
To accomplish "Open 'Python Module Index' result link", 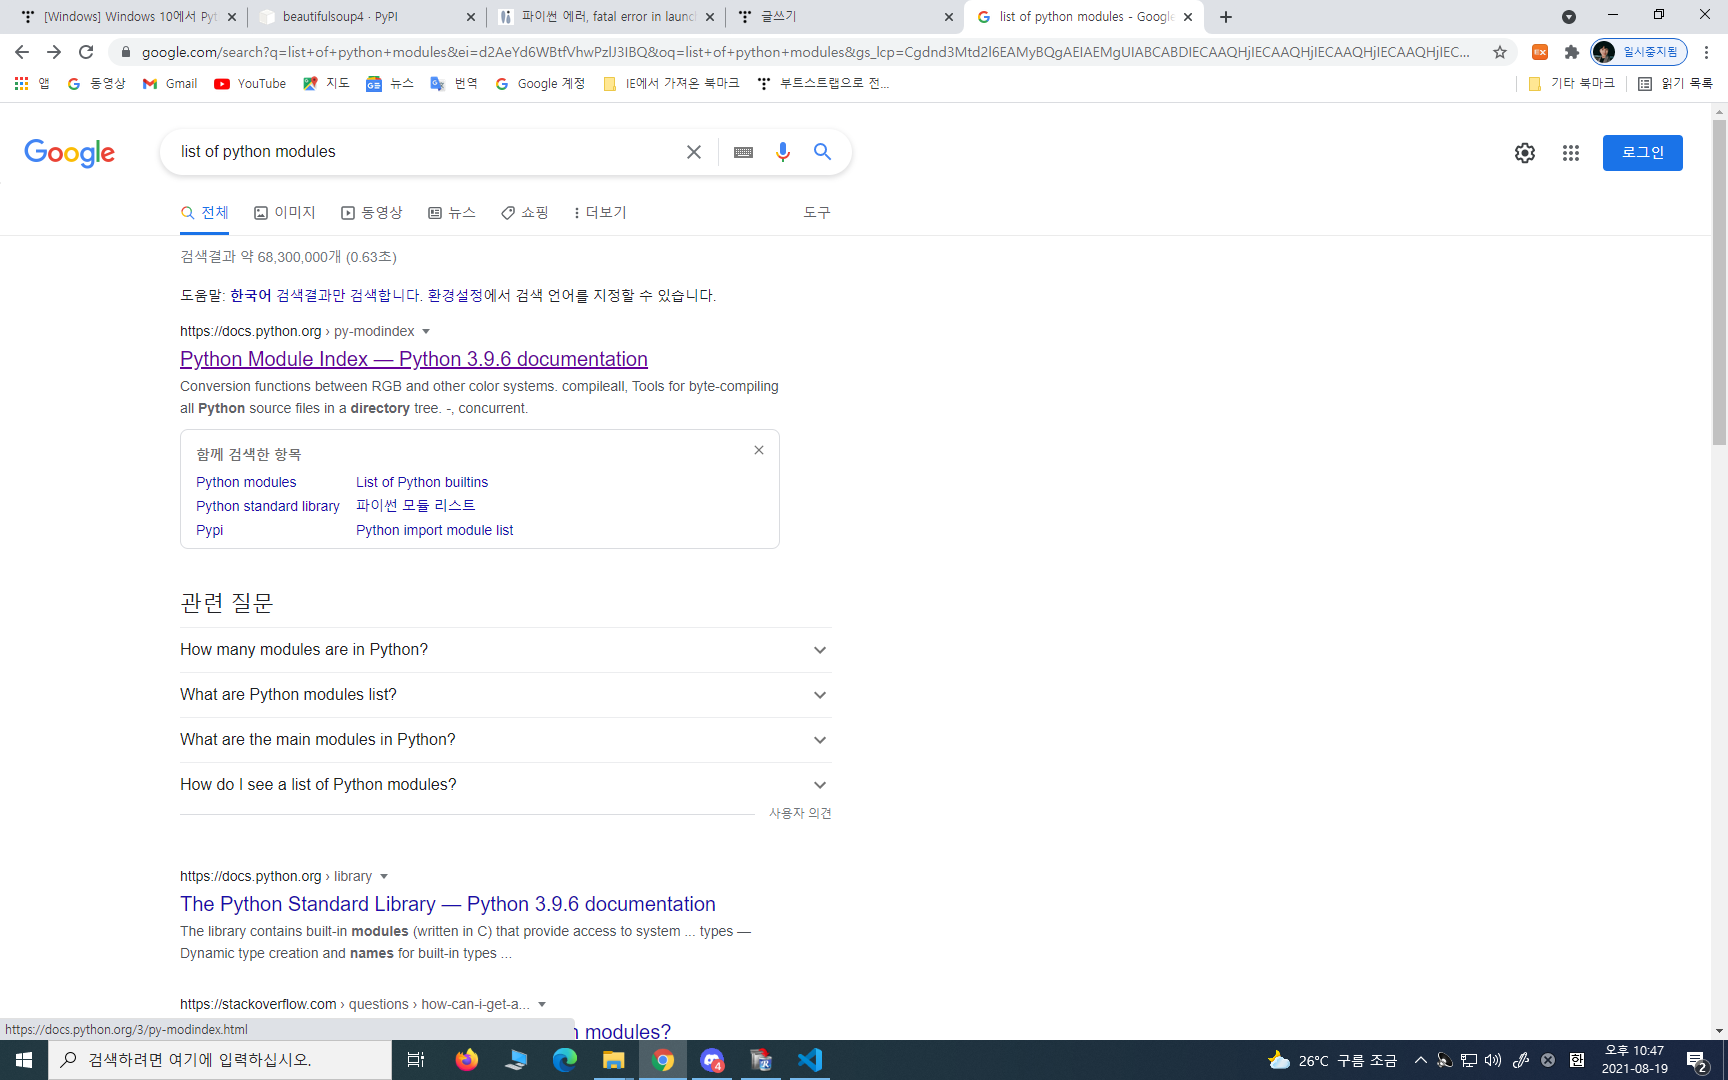I will pyautogui.click(x=414, y=359).
